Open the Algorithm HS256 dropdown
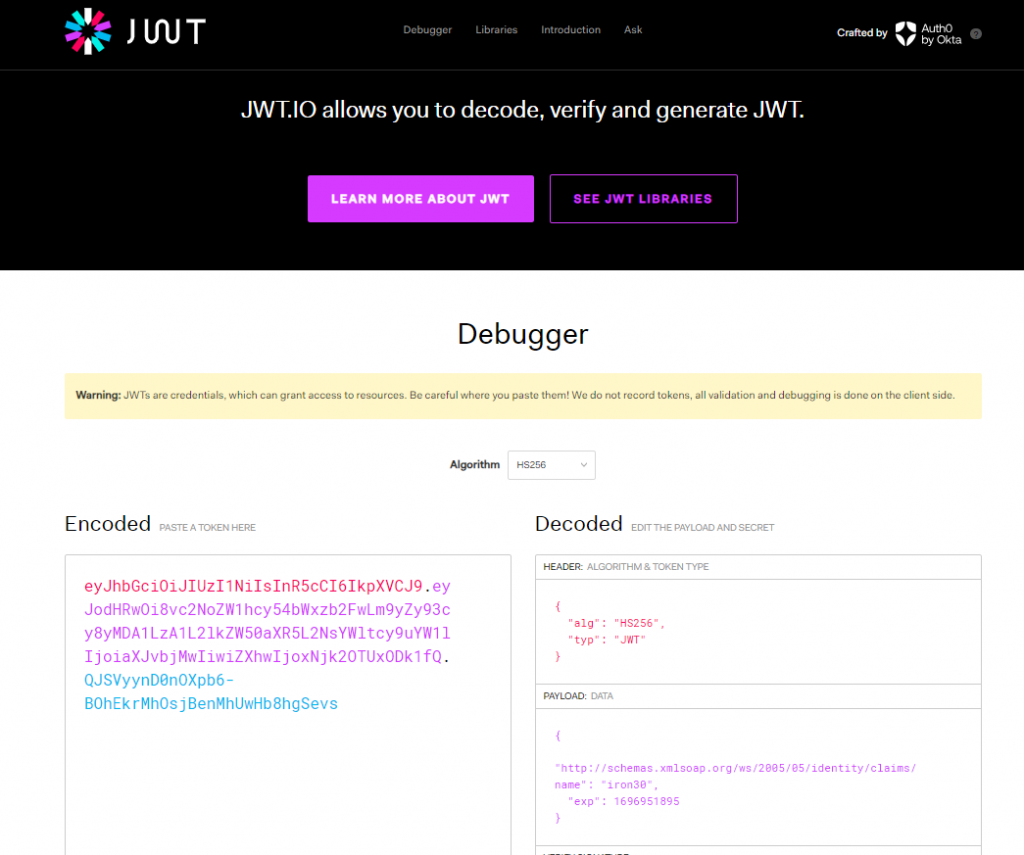This screenshot has height=855, width=1024. [x=551, y=465]
